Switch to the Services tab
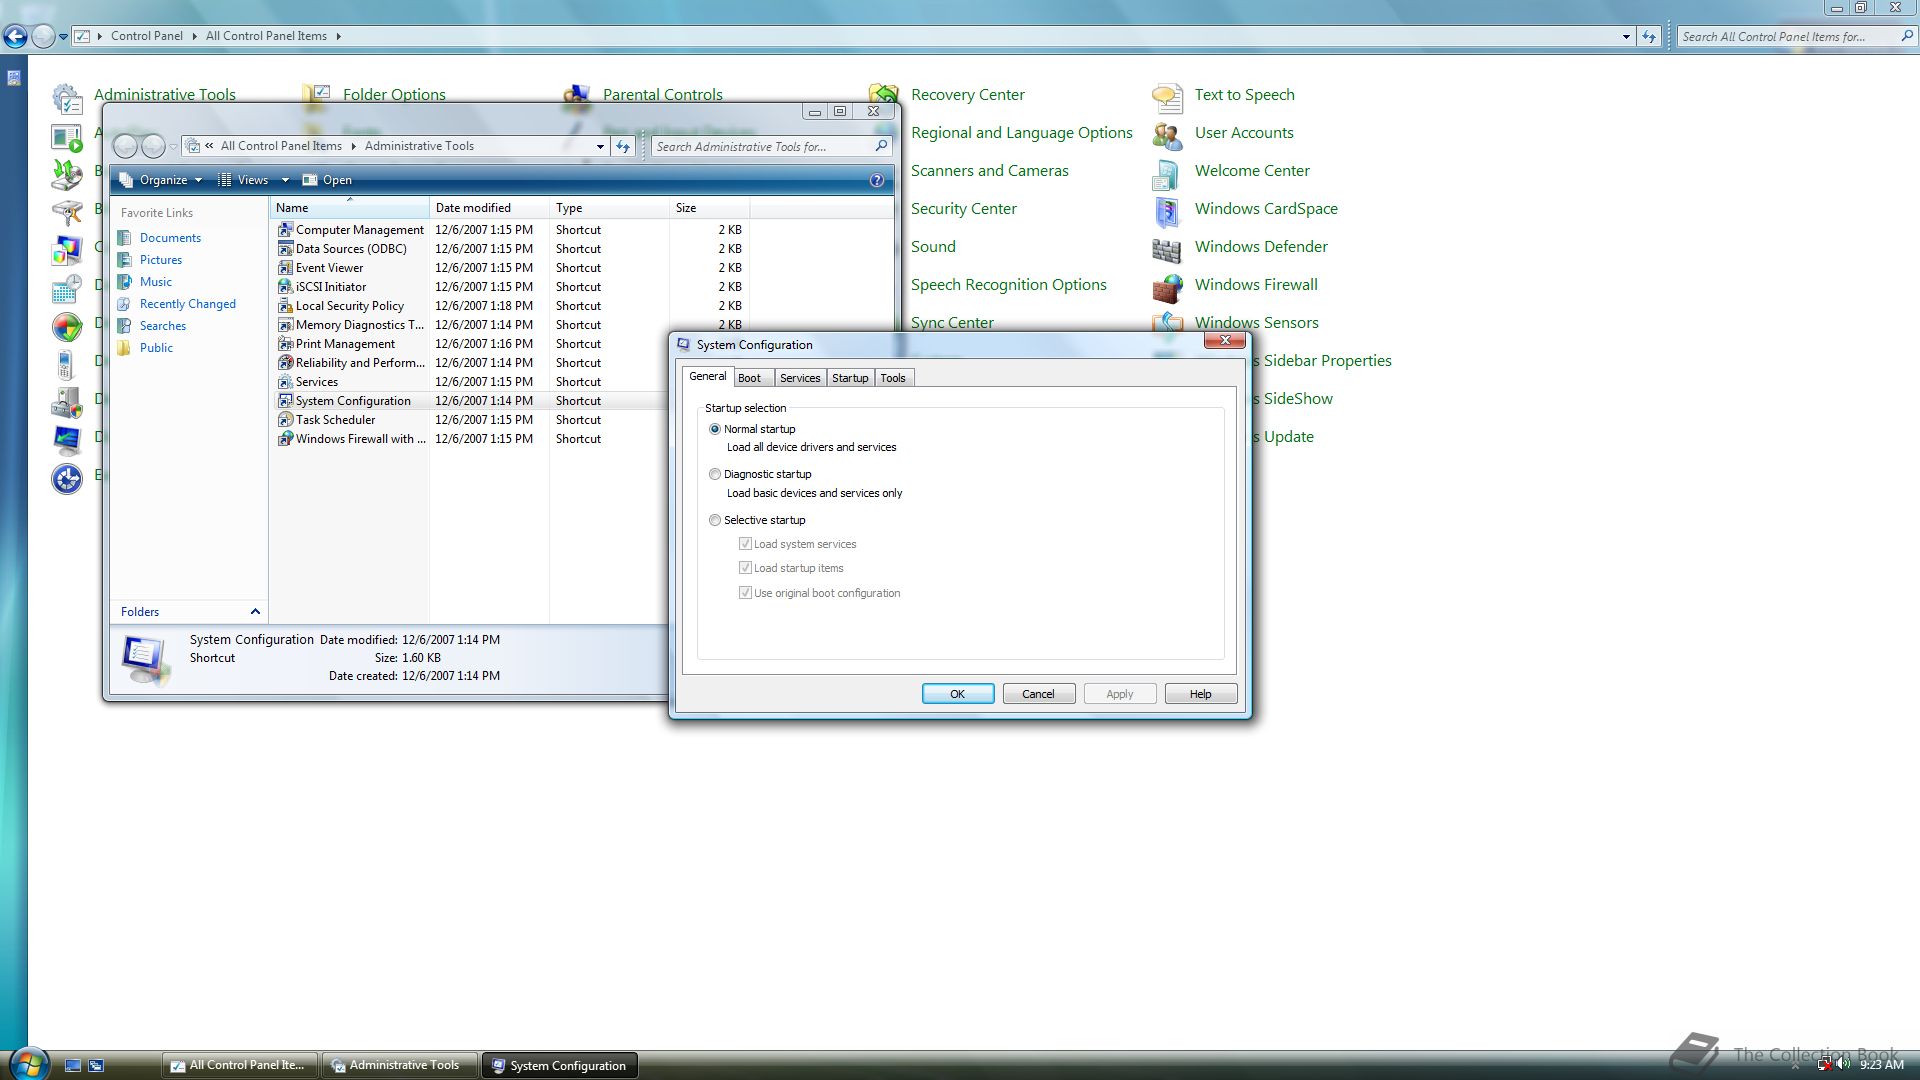 (x=800, y=378)
